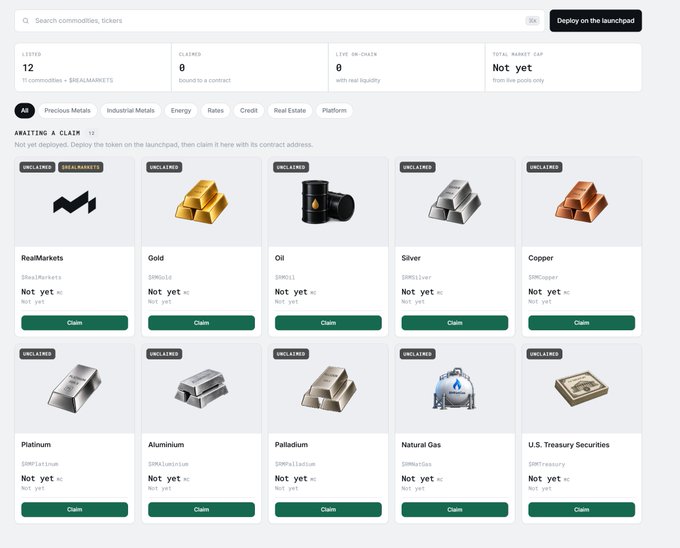Click the $RMGold ticker text
Screen dimensions: 680x548
[160, 277]
